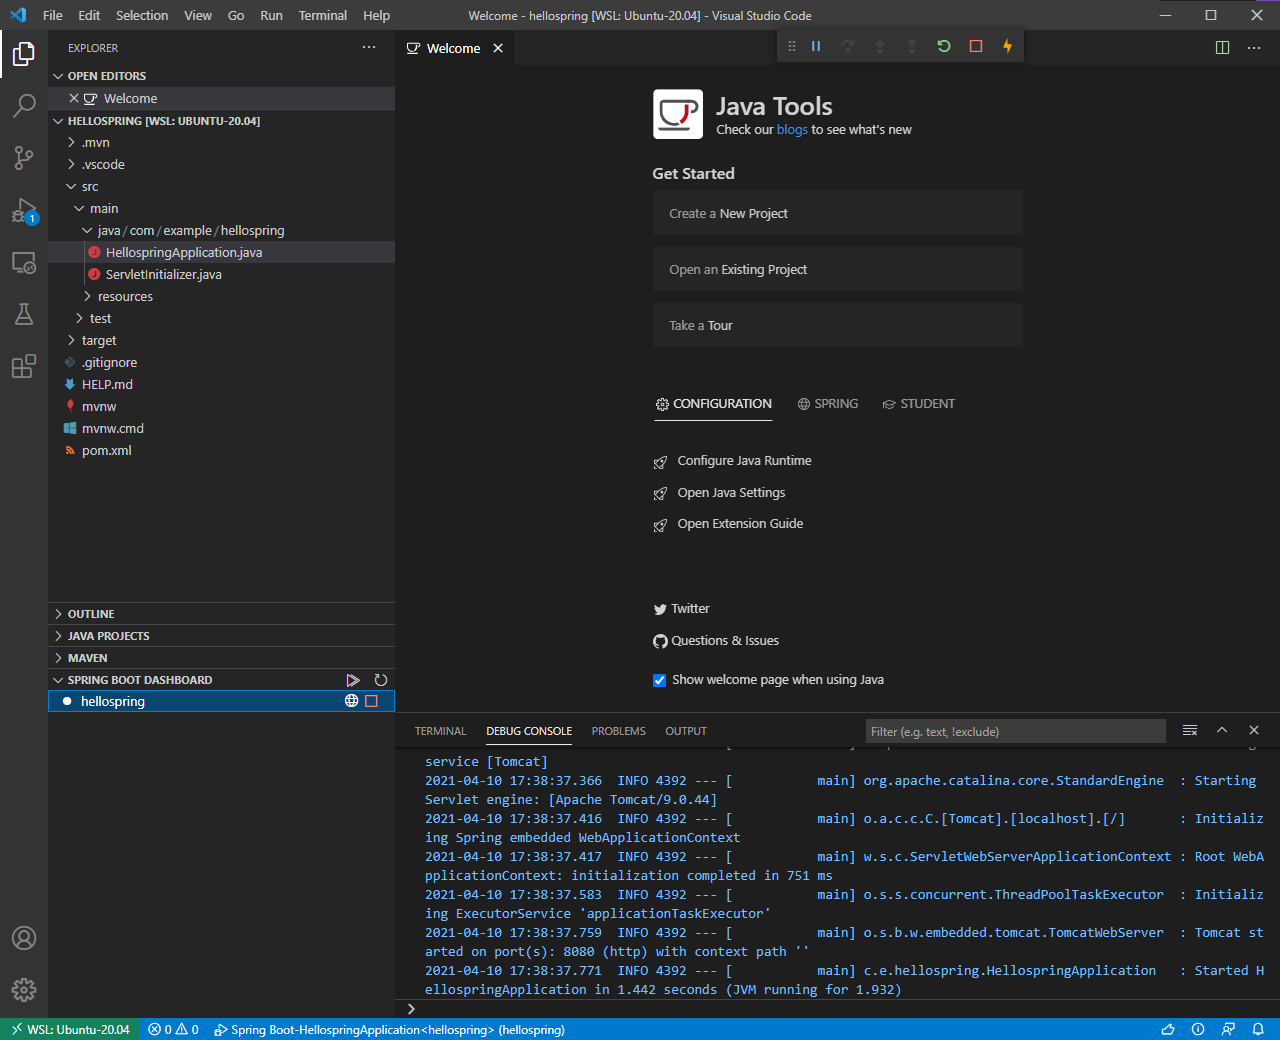Viewport: 1280px width, 1040px height.
Task: Open the Testing flask view
Action: tap(24, 314)
